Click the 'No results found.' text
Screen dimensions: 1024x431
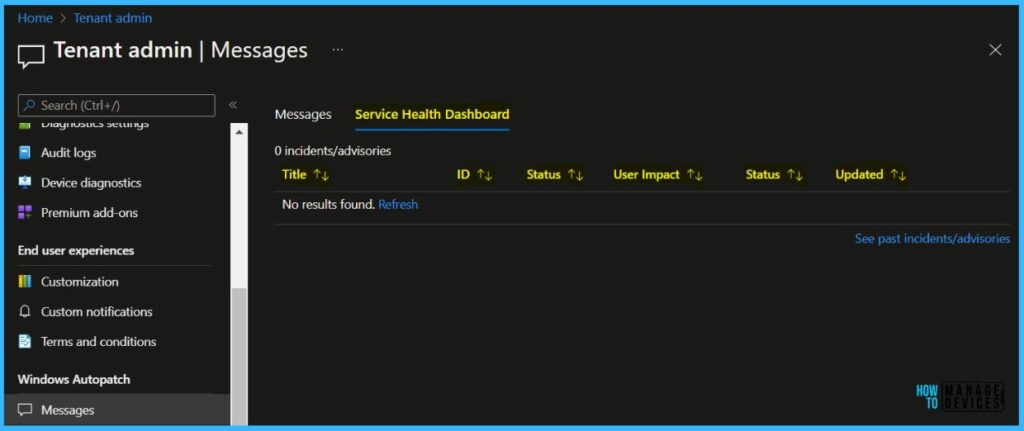point(328,204)
